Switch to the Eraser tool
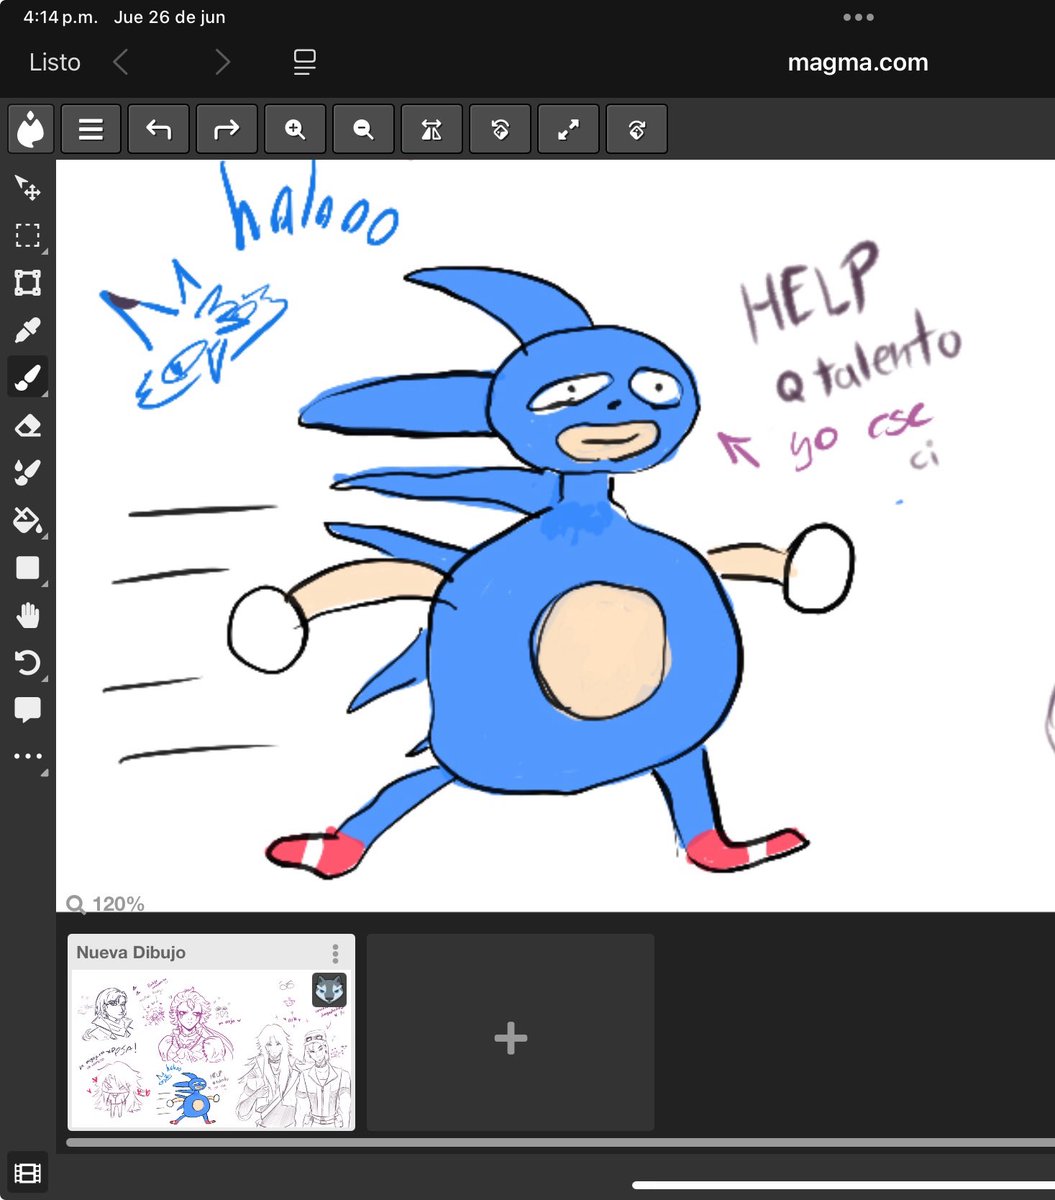Screen dimensions: 1055x1200 28,426
